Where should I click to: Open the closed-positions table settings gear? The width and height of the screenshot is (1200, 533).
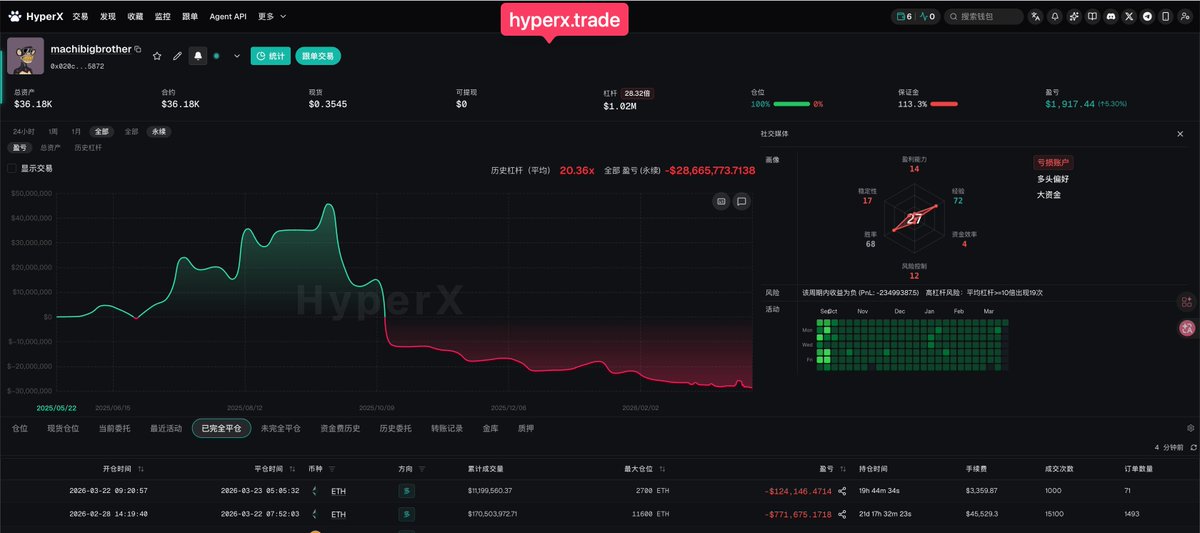click(1190, 428)
